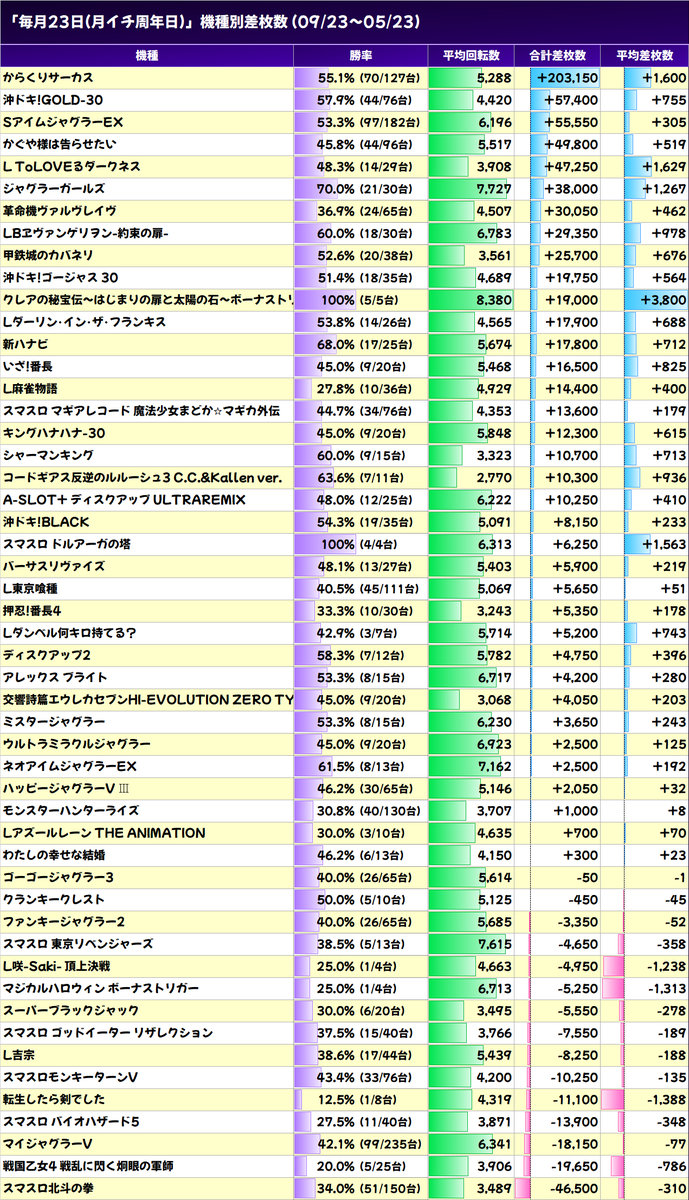Select ディスクアップ2 machine name

pyautogui.click(x=48, y=654)
